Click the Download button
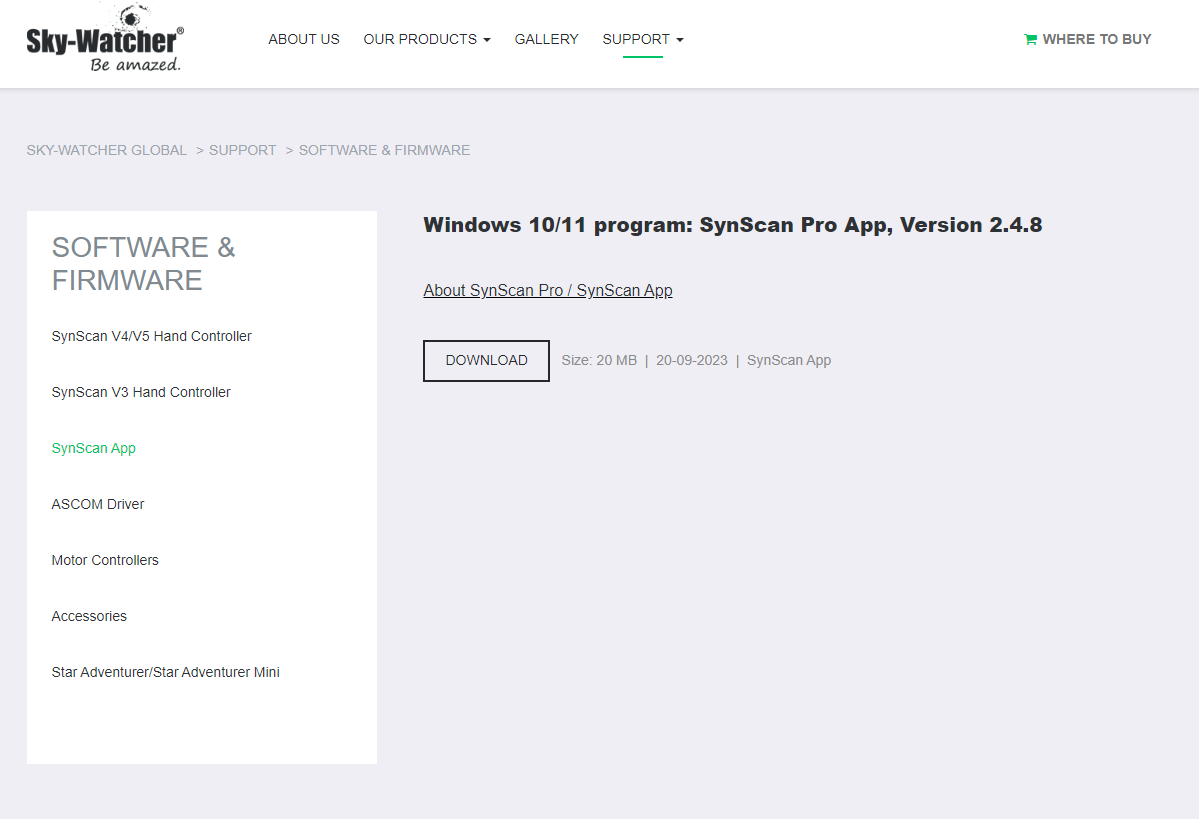This screenshot has width=1199, height=819. (x=486, y=360)
